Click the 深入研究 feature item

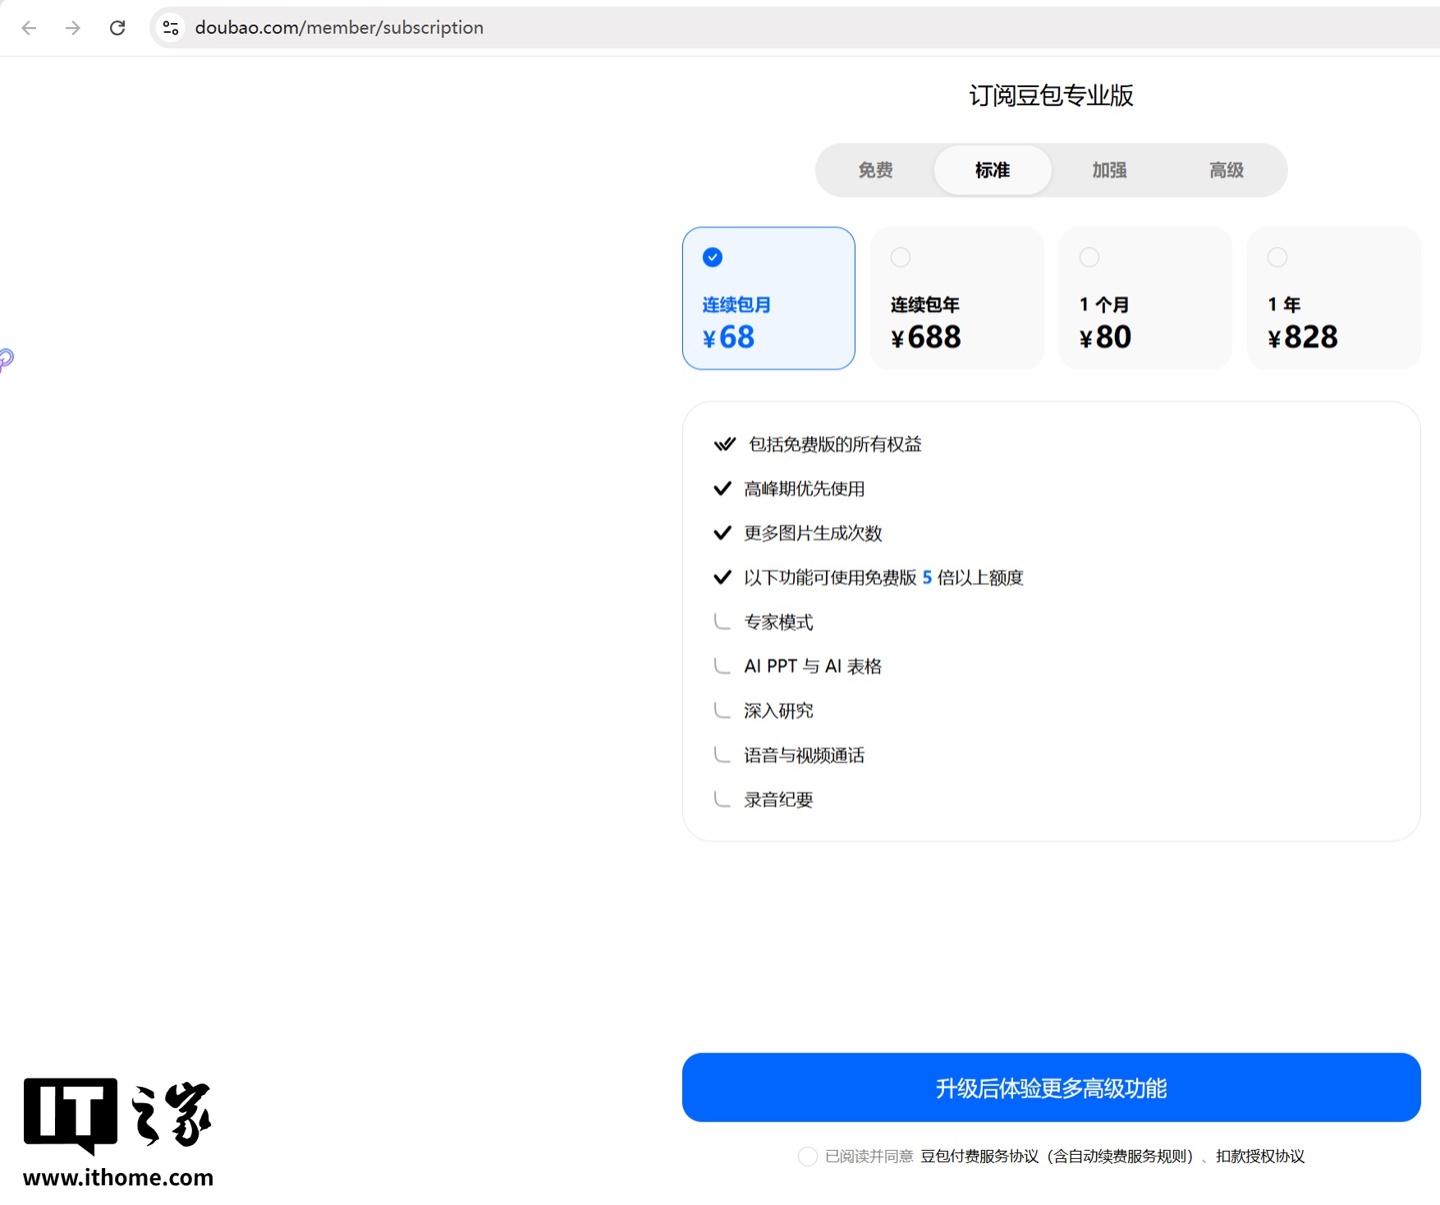(778, 711)
